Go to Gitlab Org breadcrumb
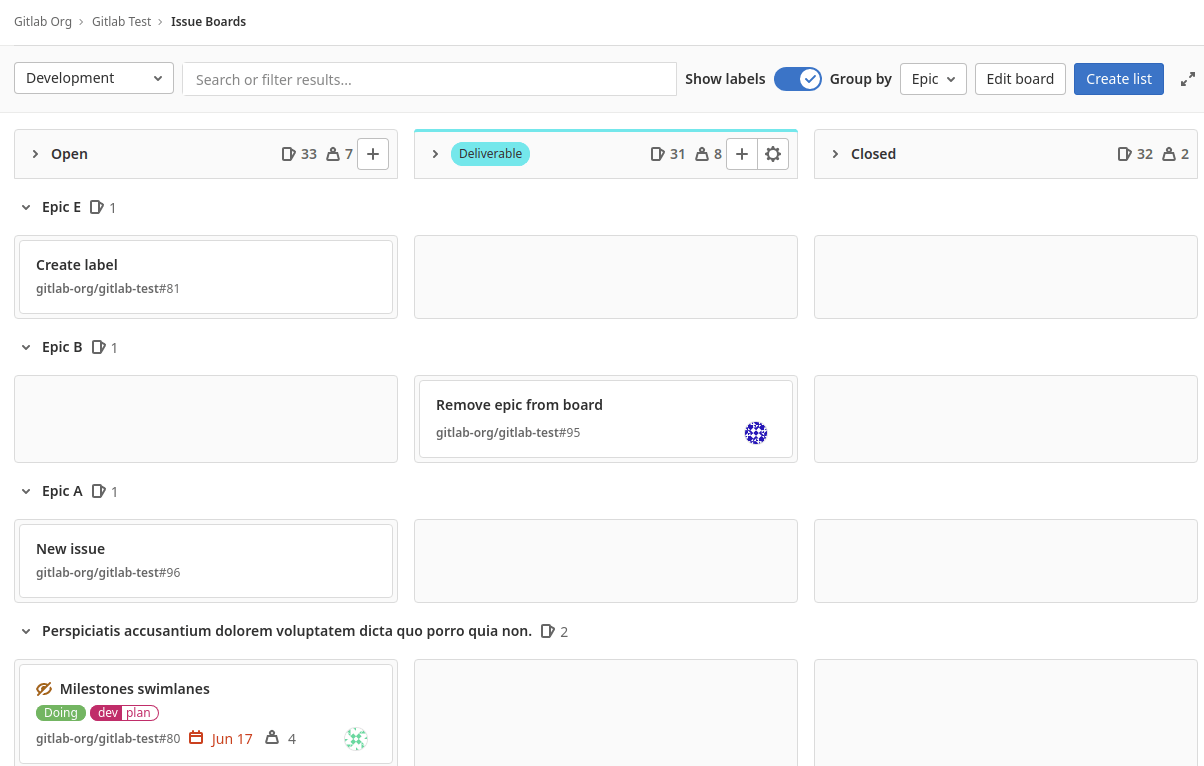This screenshot has width=1204, height=766. coord(43,21)
